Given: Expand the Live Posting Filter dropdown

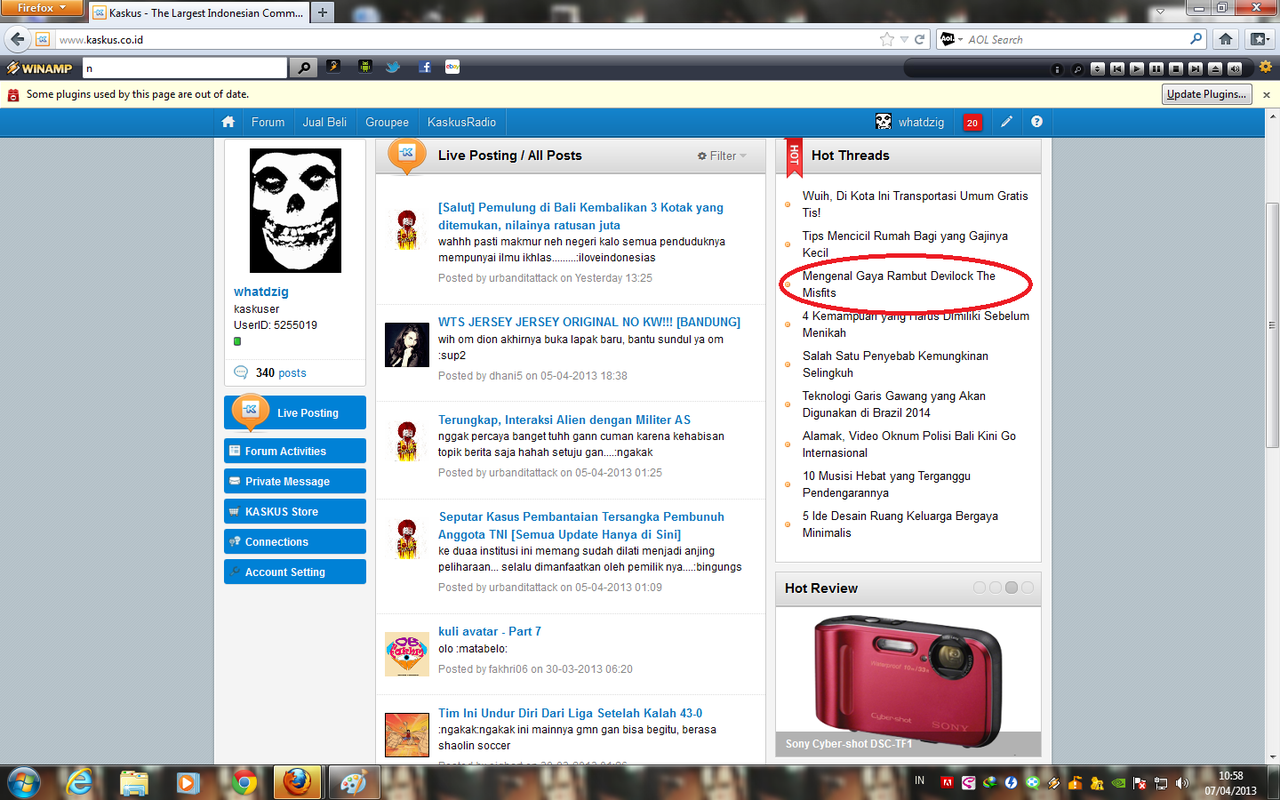Looking at the screenshot, I should pos(722,156).
